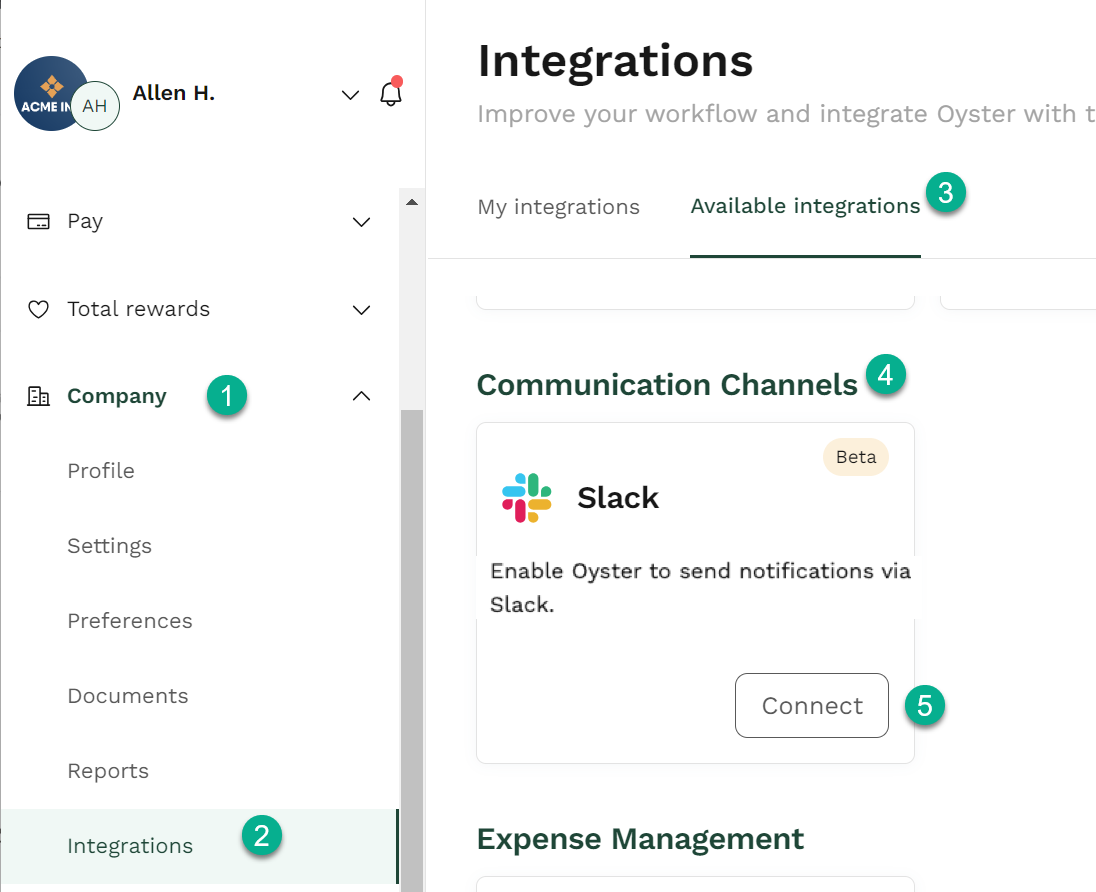Image resolution: width=1096 pixels, height=892 pixels.
Task: Open the Reports page
Action: [x=107, y=770]
